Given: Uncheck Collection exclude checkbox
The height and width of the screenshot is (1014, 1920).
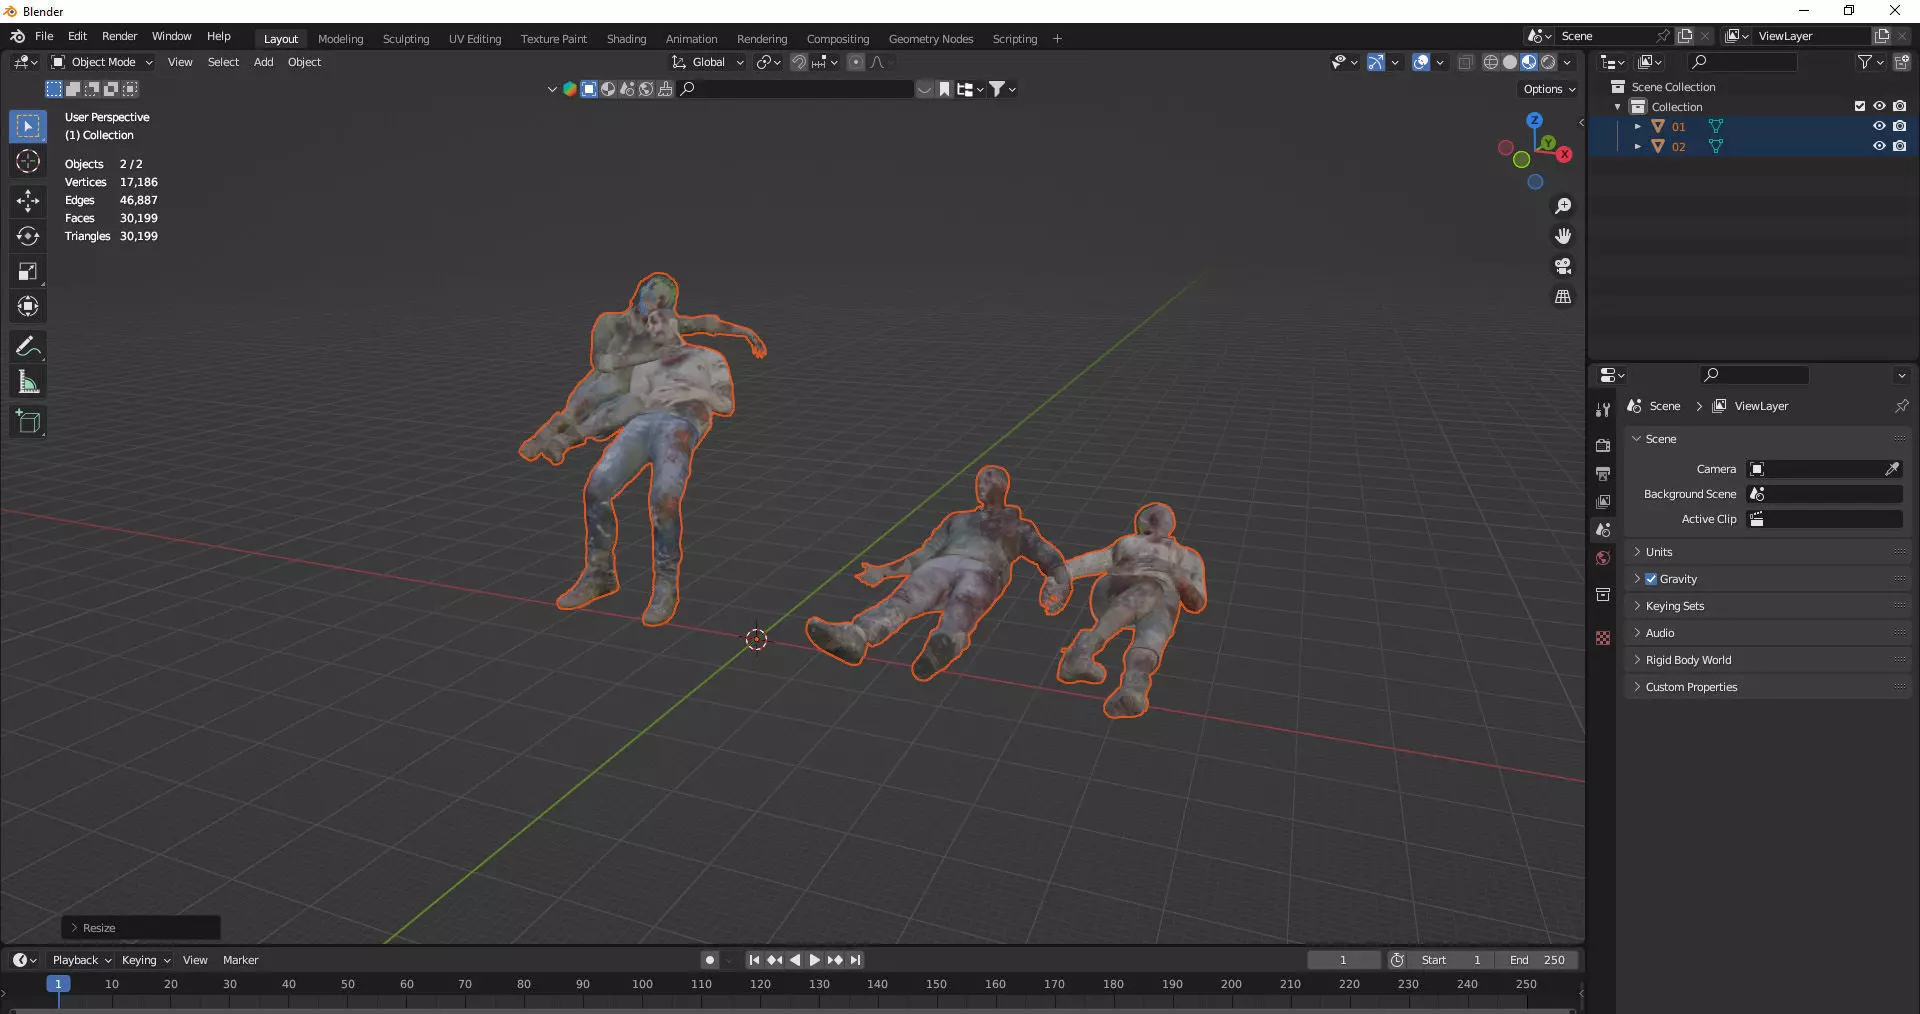Looking at the screenshot, I should (1860, 106).
